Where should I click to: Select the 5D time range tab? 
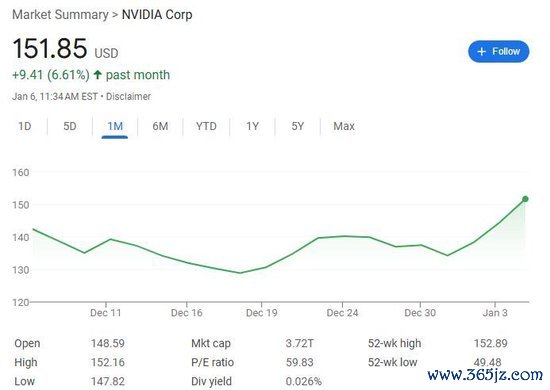[x=70, y=126]
